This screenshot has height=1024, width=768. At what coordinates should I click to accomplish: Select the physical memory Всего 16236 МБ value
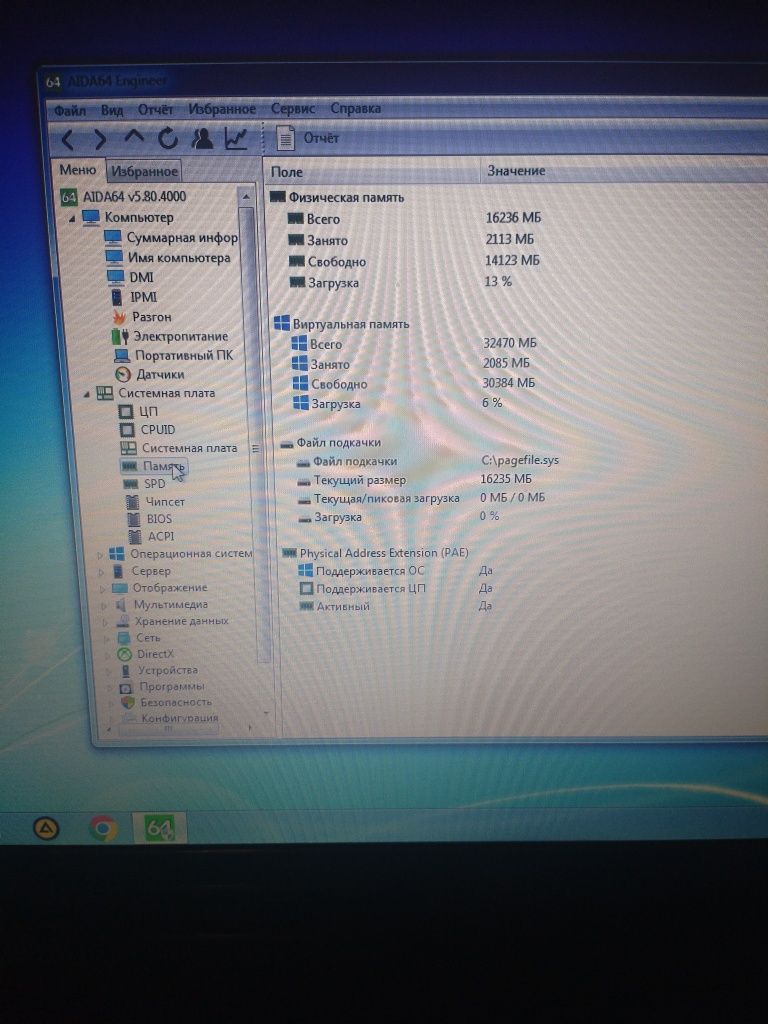[x=513, y=218]
